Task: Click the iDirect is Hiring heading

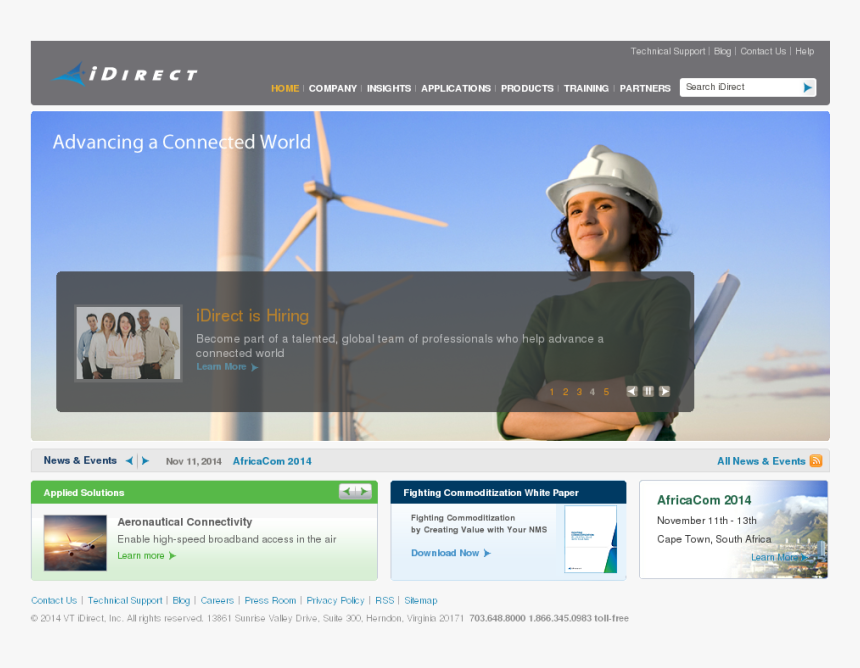Action: [x=252, y=315]
